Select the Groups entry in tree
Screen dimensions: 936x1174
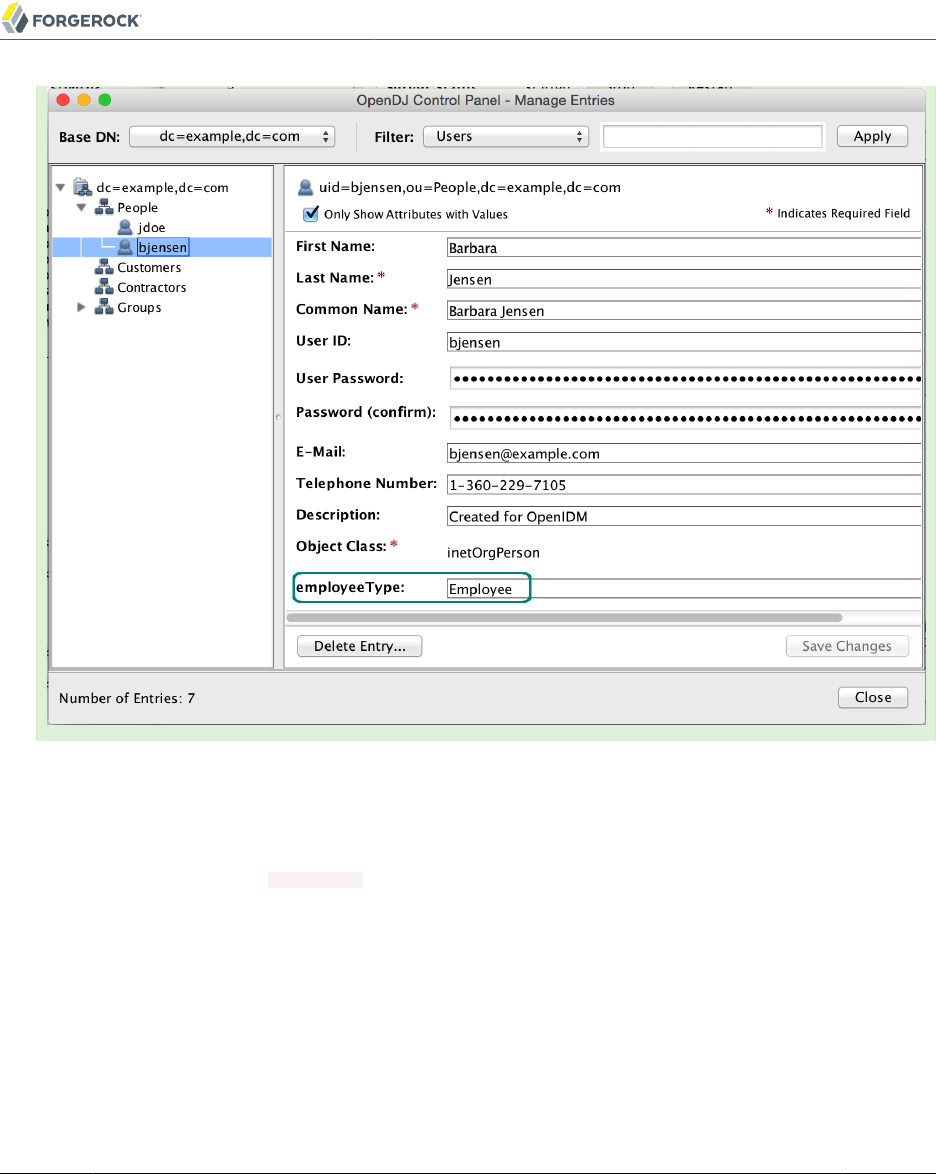(139, 307)
